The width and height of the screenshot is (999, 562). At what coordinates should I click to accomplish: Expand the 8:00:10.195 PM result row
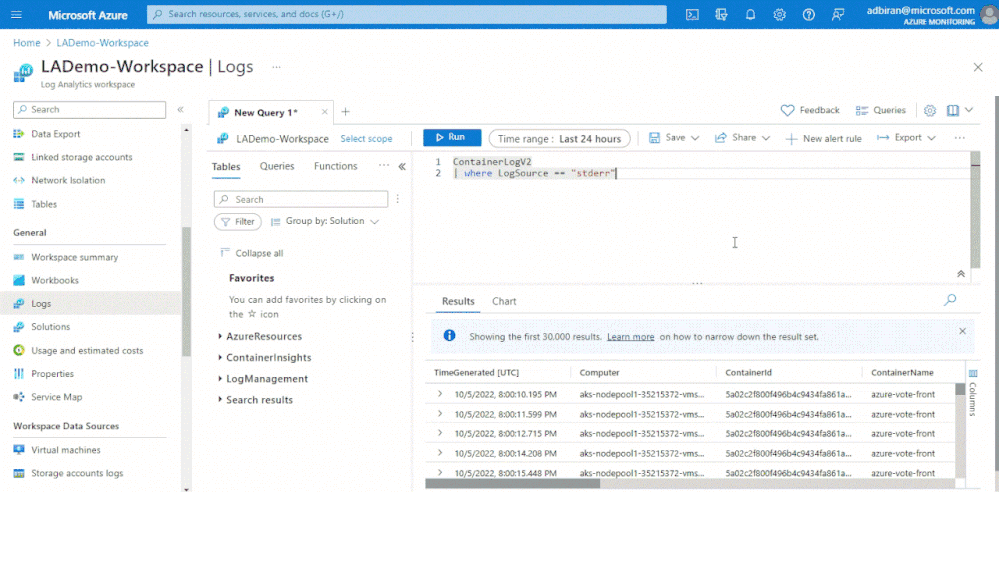point(440,394)
